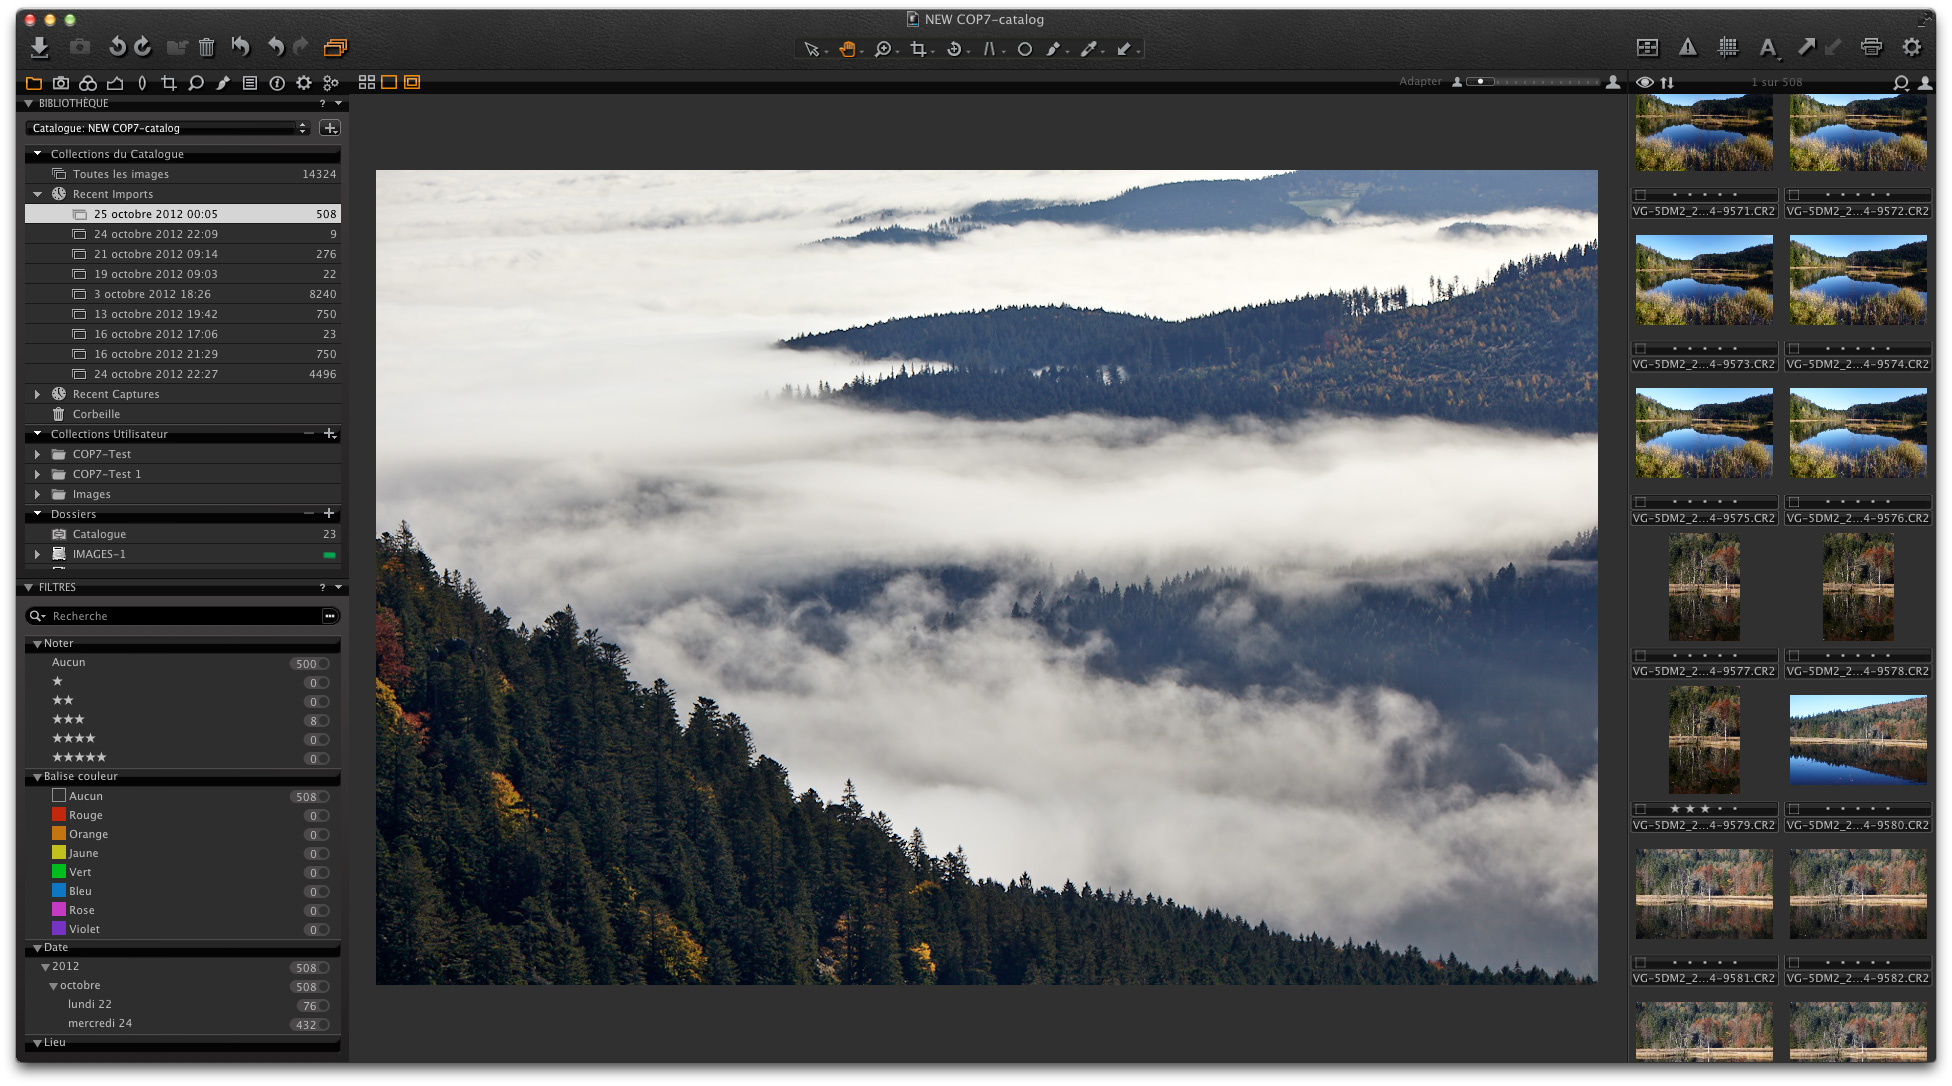Collapse Collections du Catalogue section

(x=38, y=154)
